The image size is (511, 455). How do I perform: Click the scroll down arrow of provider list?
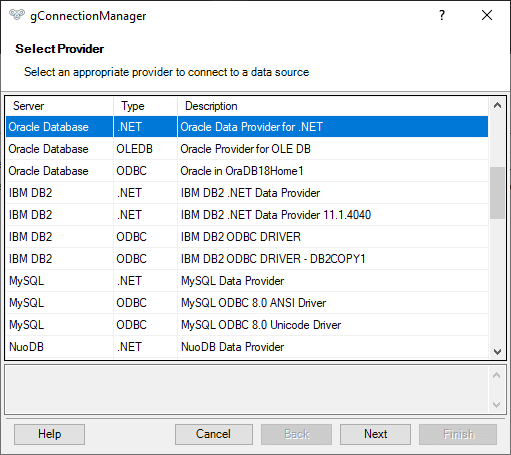coord(497,351)
